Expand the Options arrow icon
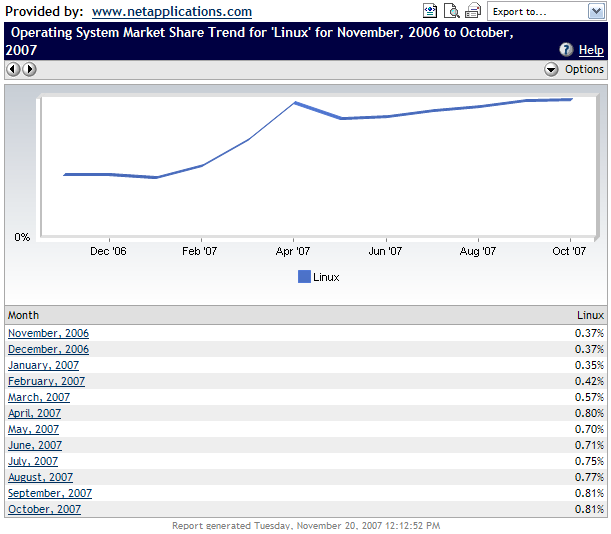The height and width of the screenshot is (534, 611). [x=551, y=70]
